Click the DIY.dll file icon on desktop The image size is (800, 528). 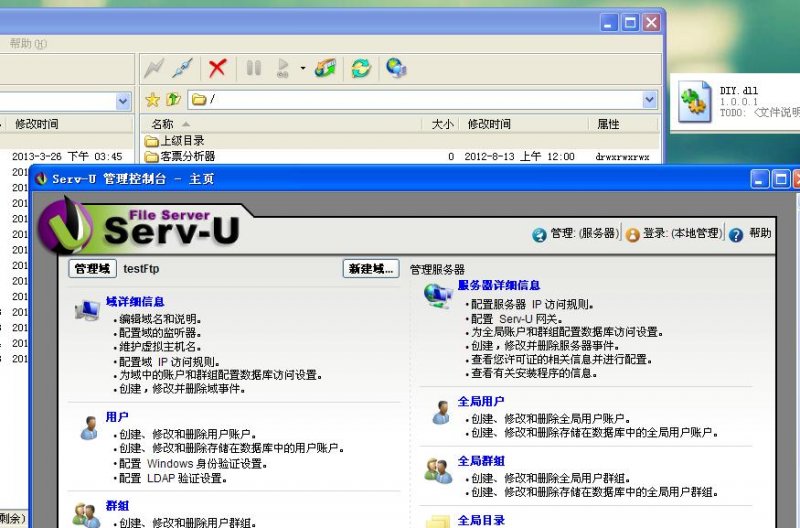point(694,102)
